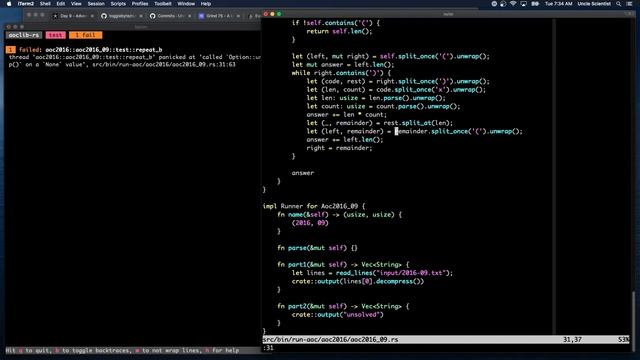This screenshot has height=360, width=640.
Task: Click the battery status icon
Action: click(535, 4)
